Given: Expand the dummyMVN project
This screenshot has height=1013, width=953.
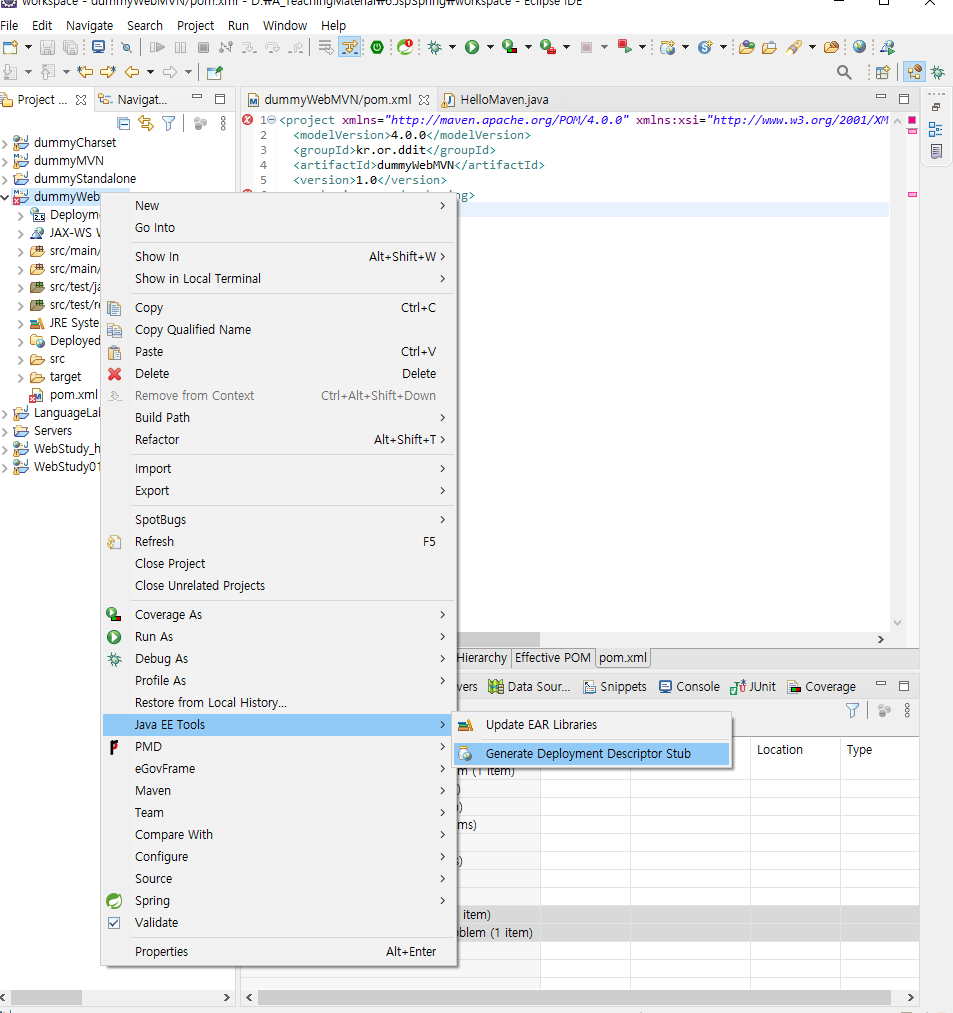Looking at the screenshot, I should pos(5,161).
